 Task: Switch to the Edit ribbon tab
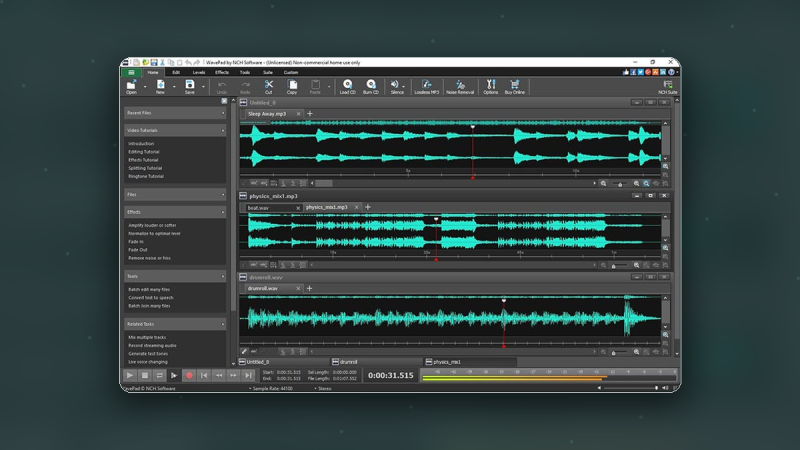pos(176,72)
